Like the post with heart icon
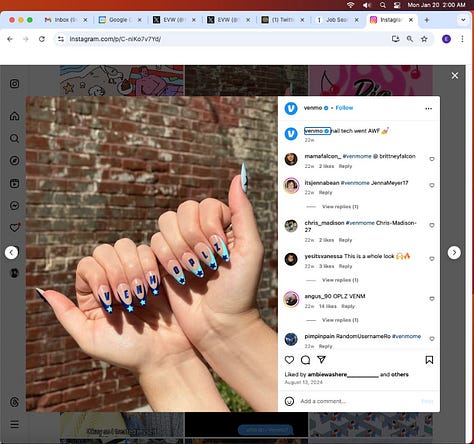The width and height of the screenshot is (474, 444). pos(289,360)
